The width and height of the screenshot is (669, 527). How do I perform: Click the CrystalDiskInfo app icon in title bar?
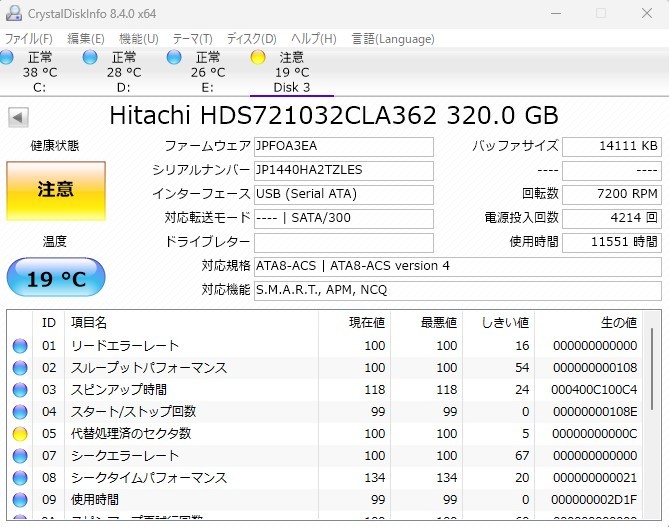(13, 13)
